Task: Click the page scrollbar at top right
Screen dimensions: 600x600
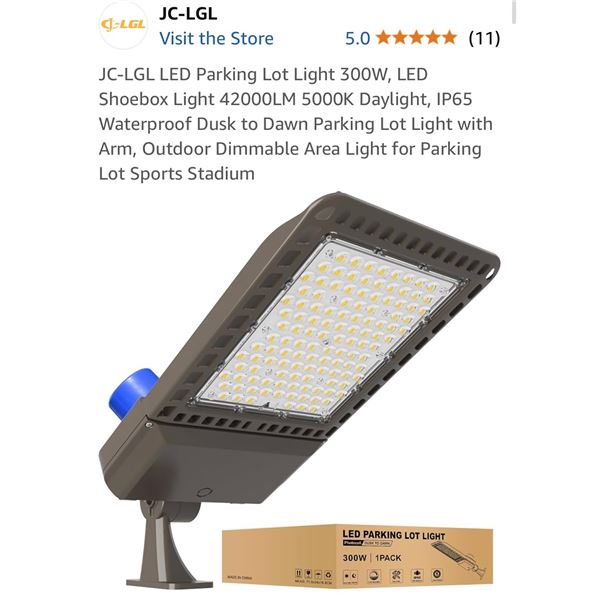Action: [514, 12]
